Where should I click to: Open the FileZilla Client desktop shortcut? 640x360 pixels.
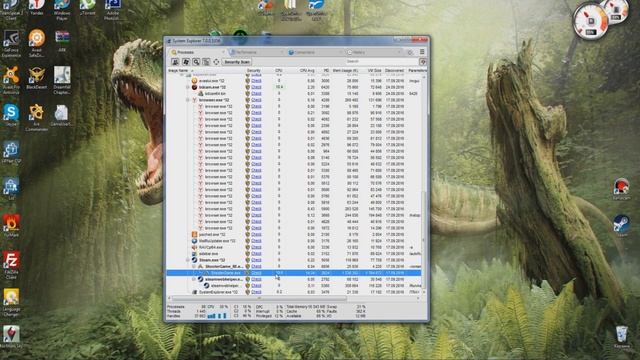click(x=11, y=265)
